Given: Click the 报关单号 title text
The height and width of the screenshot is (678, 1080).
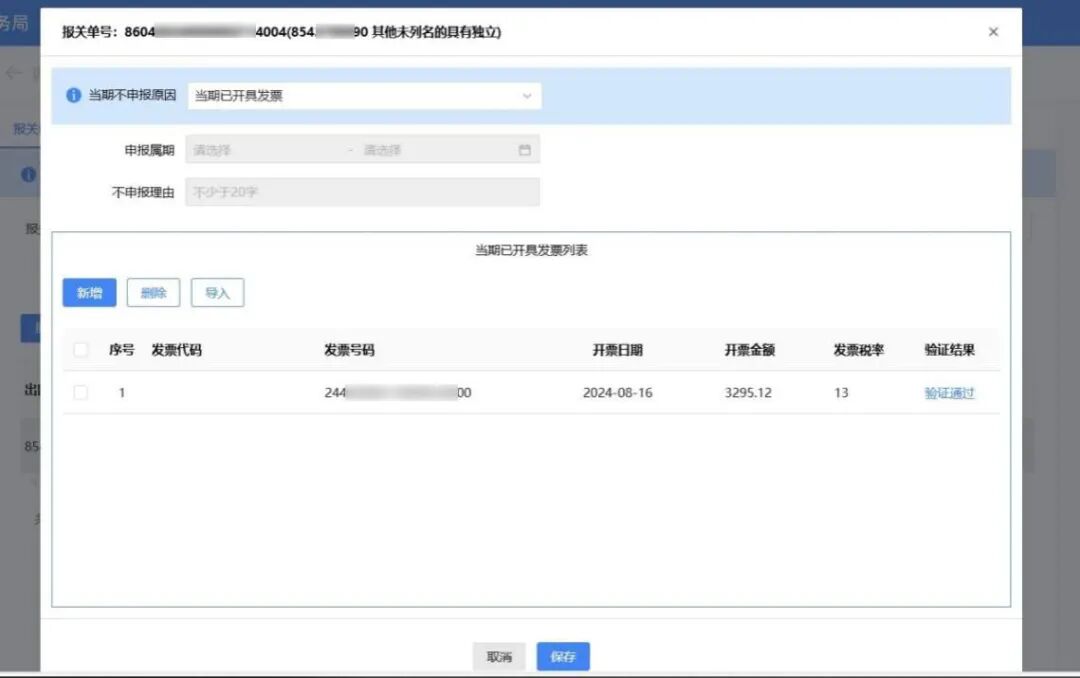Looking at the screenshot, I should click(281, 32).
